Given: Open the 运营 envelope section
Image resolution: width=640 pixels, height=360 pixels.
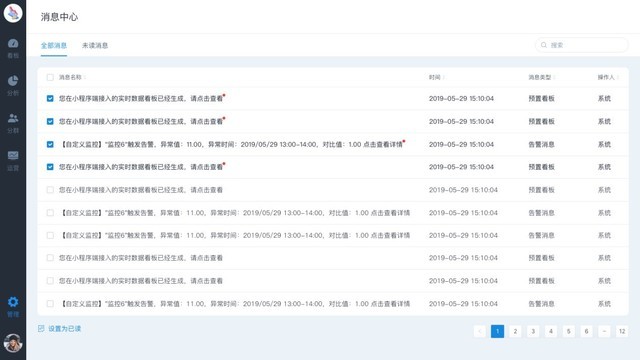Looking at the screenshot, I should (x=13, y=160).
